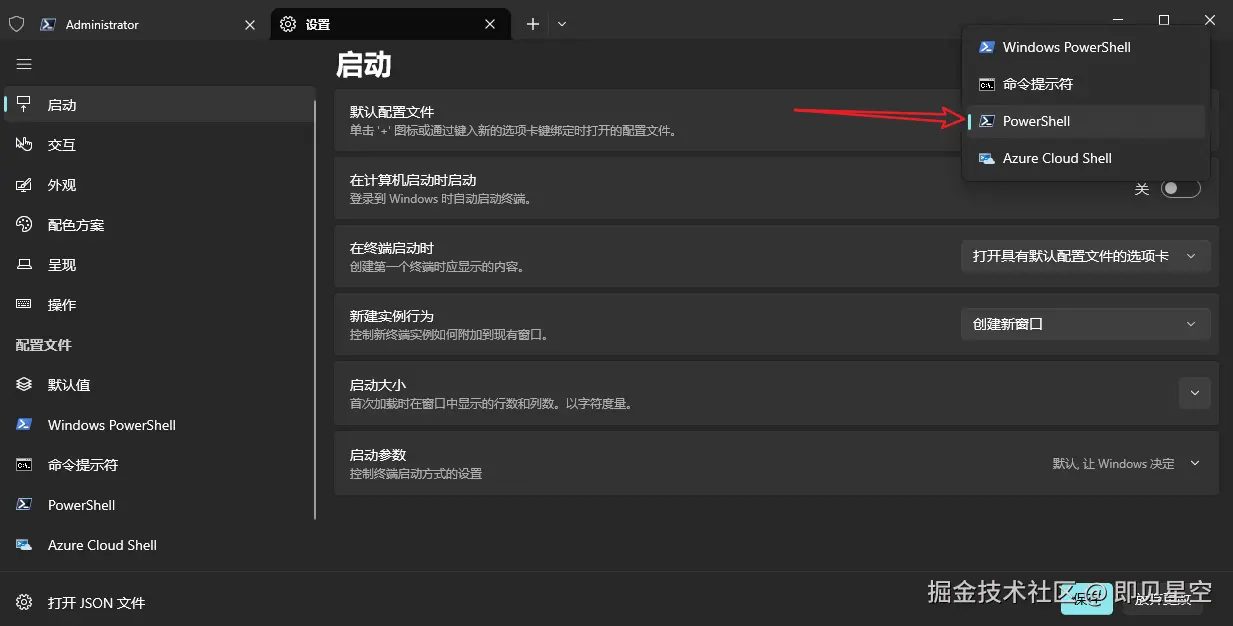Open the new-tab profile dropdown chevron
The width and height of the screenshot is (1233, 626).
[562, 24]
